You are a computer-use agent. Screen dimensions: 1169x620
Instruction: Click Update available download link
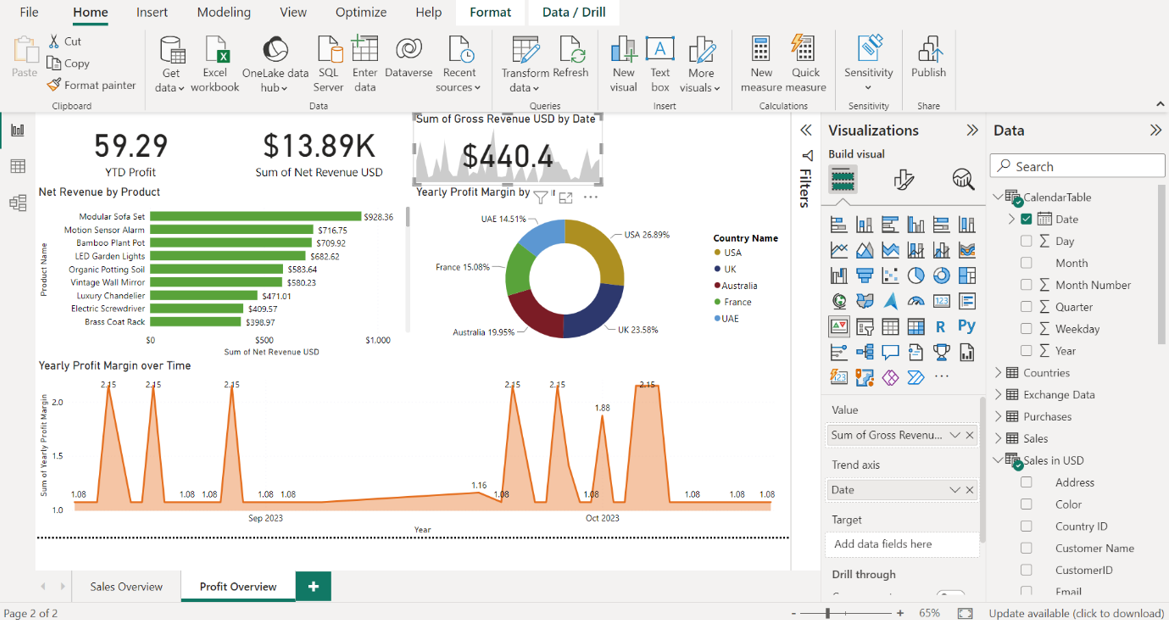(x=1076, y=613)
